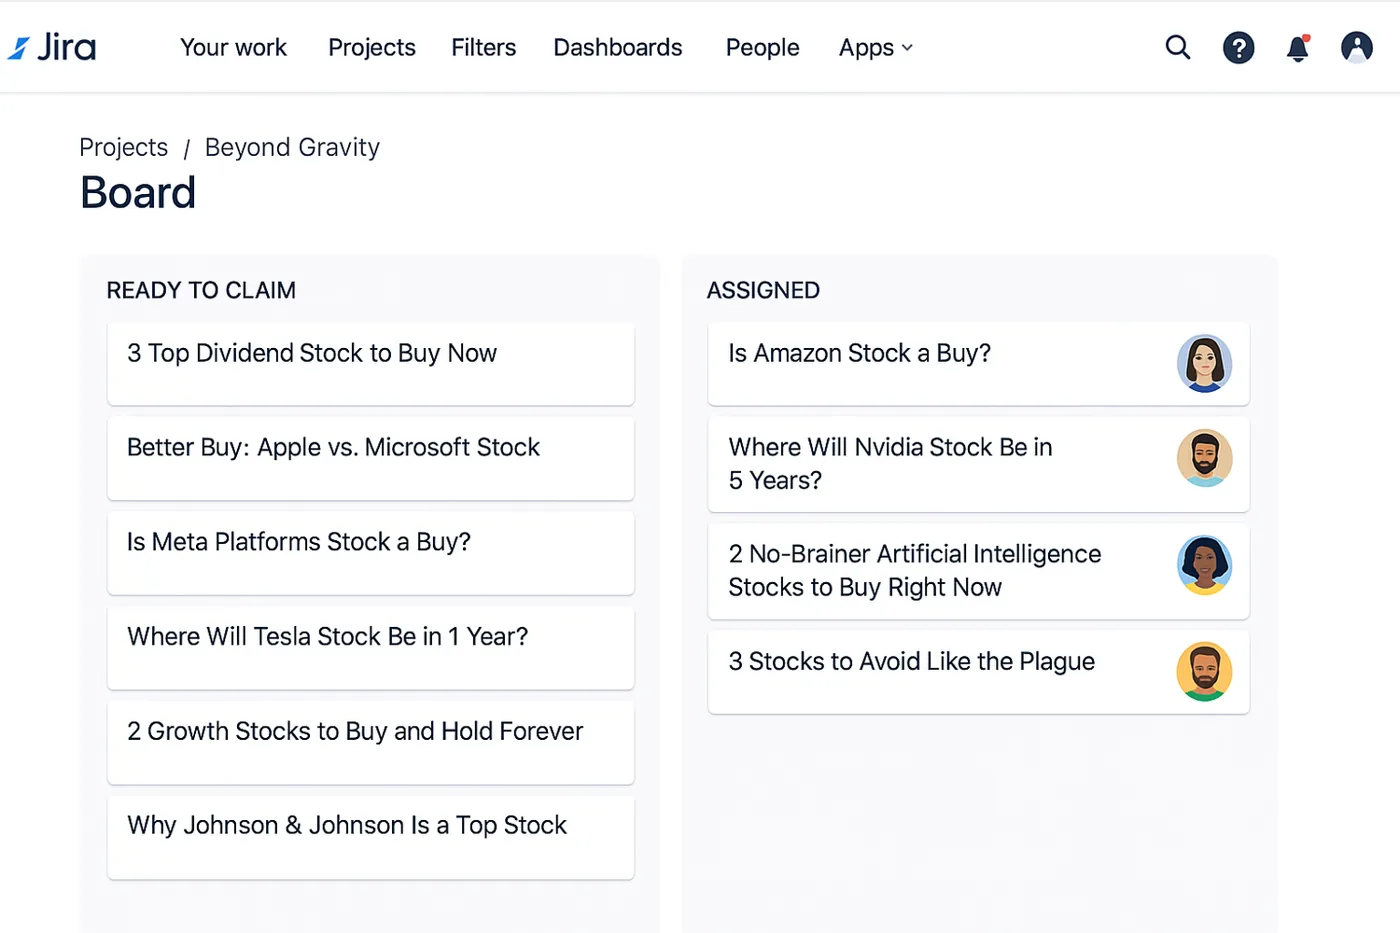Open the notifications bell
Image resolution: width=1400 pixels, height=933 pixels.
[1298, 48]
